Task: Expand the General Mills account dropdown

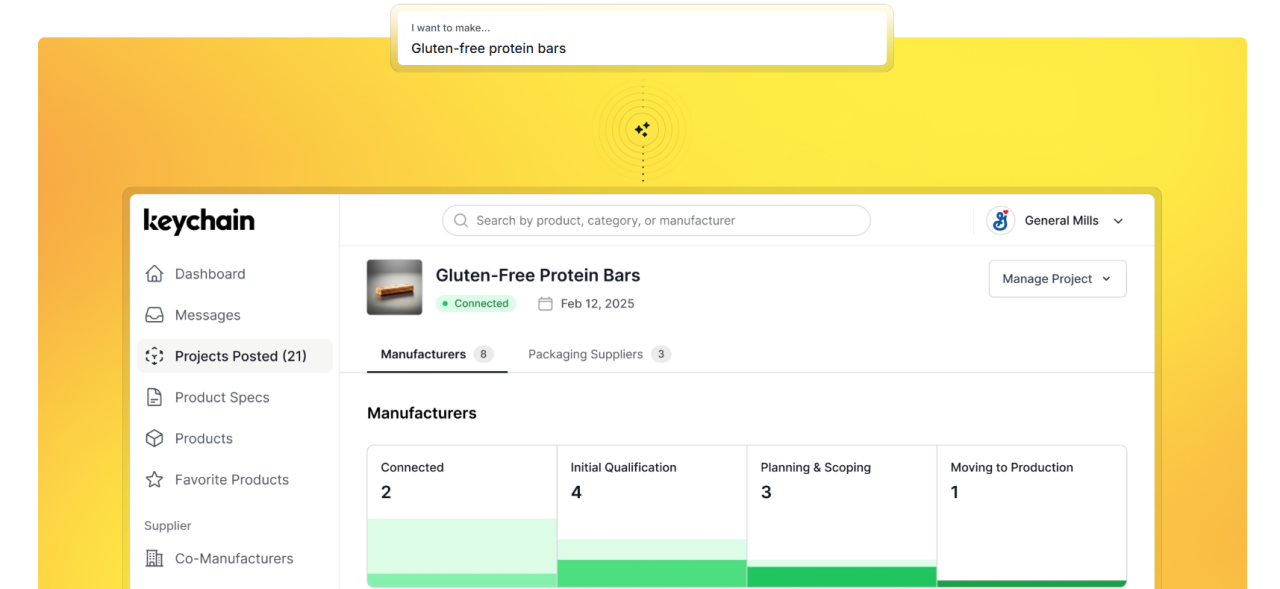Action: pyautogui.click(x=1118, y=222)
